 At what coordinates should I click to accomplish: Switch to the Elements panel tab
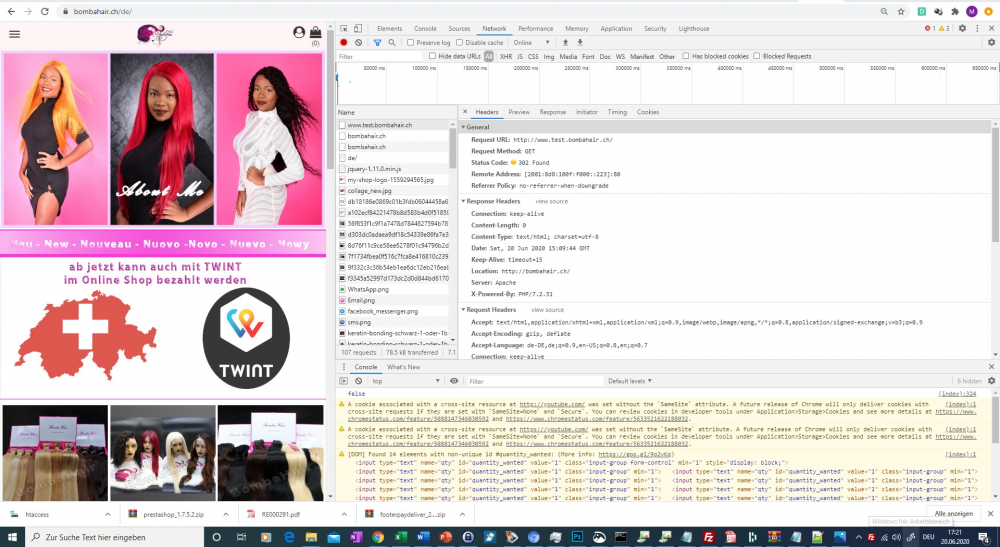(389, 29)
